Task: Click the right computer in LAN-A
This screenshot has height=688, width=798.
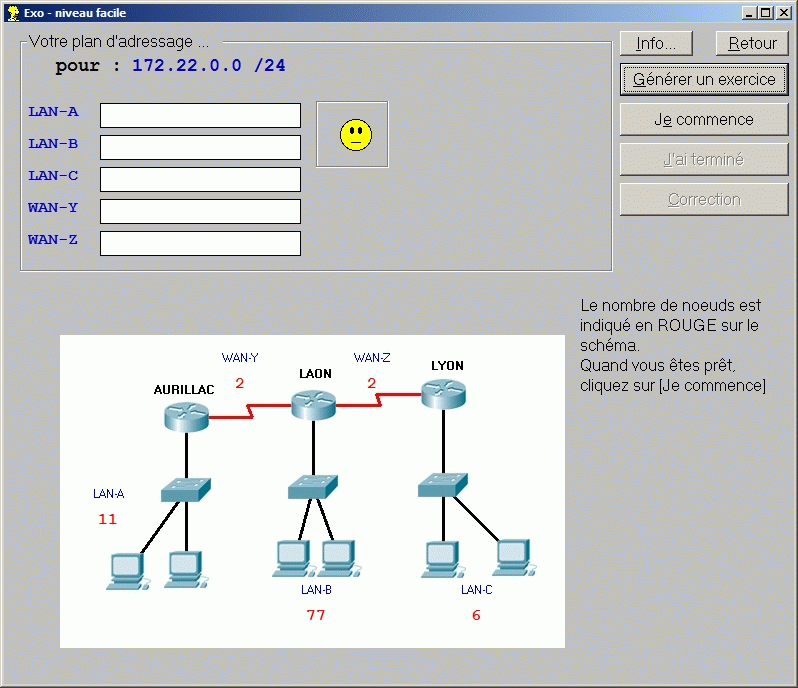Action: (x=186, y=570)
